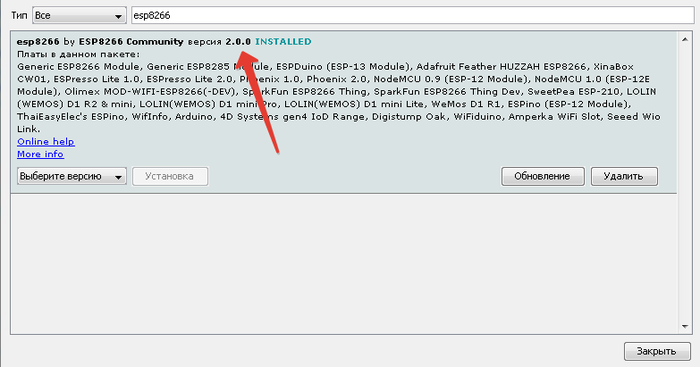Click the Обновление update button
Screen dimensions: 700x367
click(x=542, y=176)
